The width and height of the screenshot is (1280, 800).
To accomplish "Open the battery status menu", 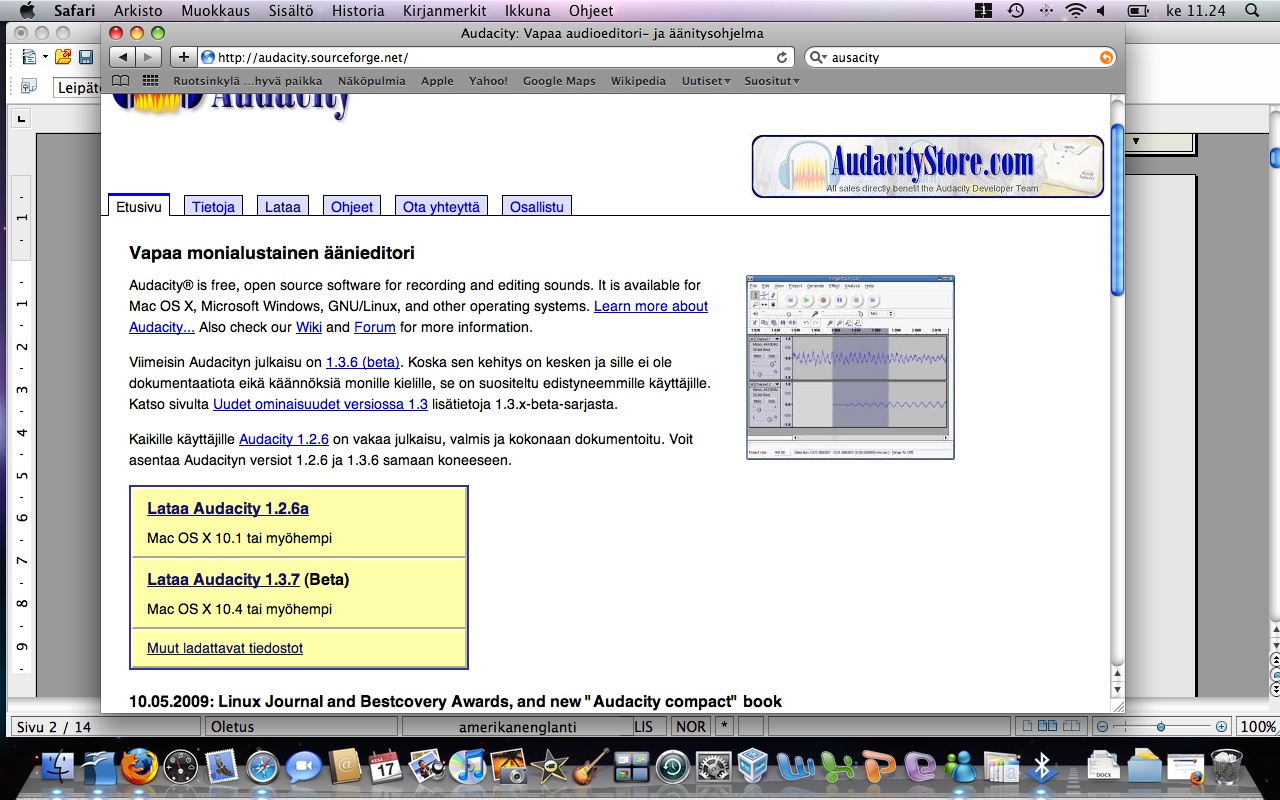I will point(1138,11).
